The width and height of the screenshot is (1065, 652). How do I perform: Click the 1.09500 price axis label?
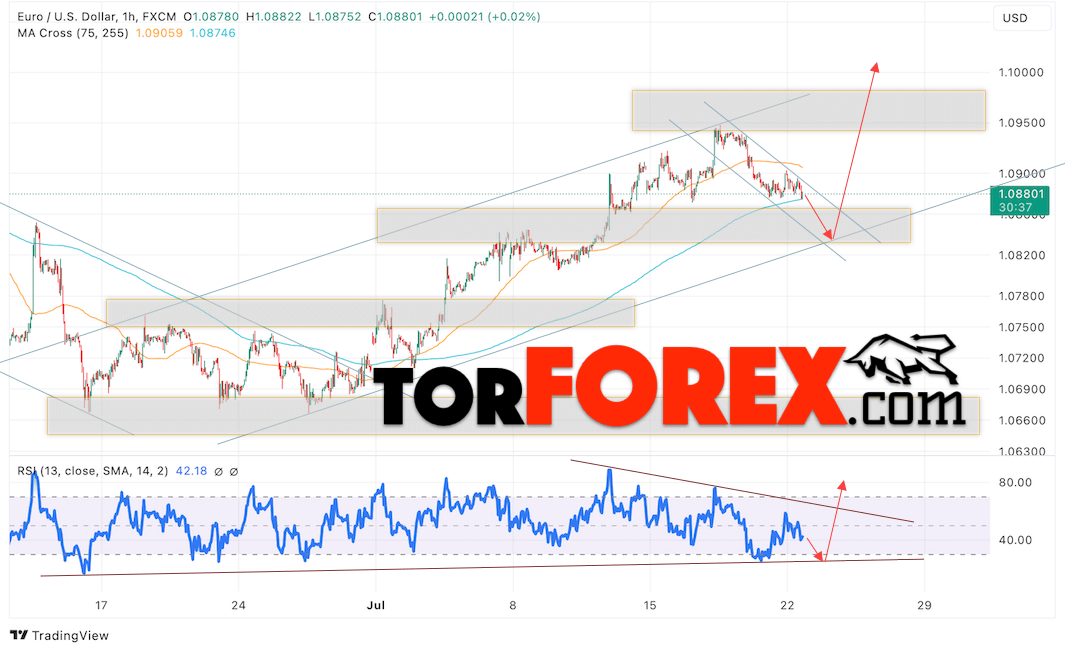point(1020,123)
